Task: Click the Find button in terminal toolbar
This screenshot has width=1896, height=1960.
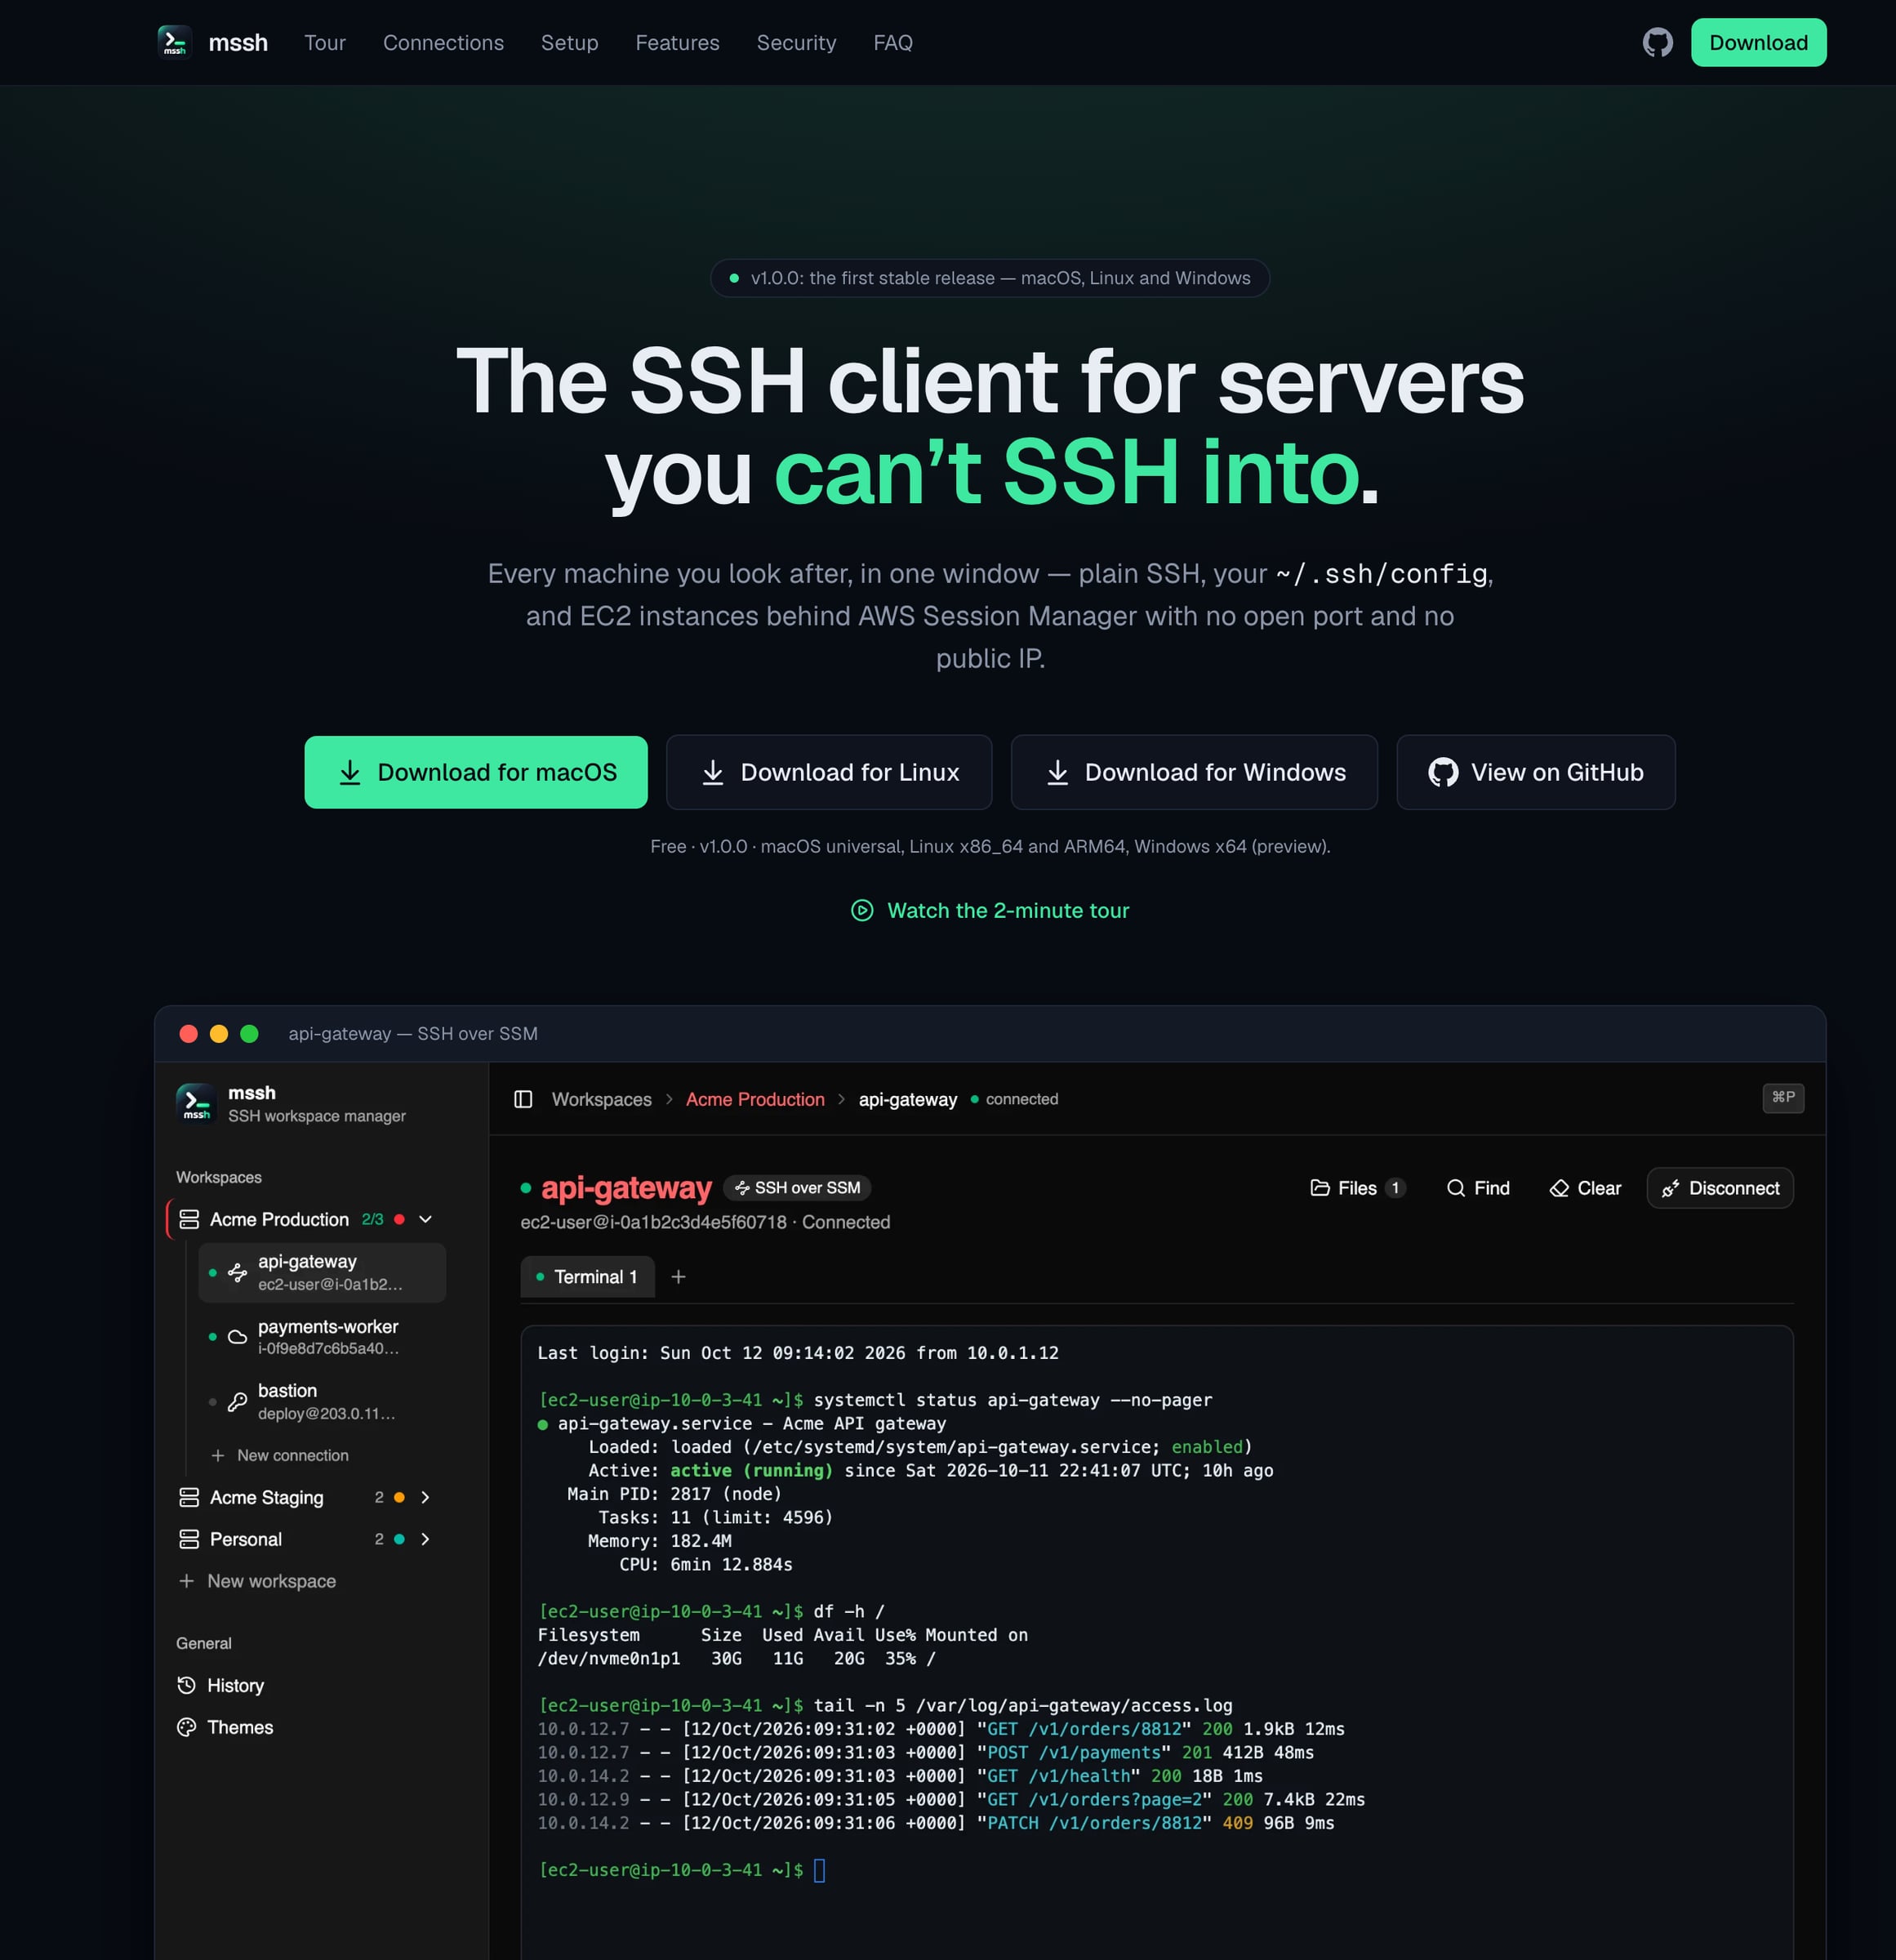Action: [1478, 1188]
